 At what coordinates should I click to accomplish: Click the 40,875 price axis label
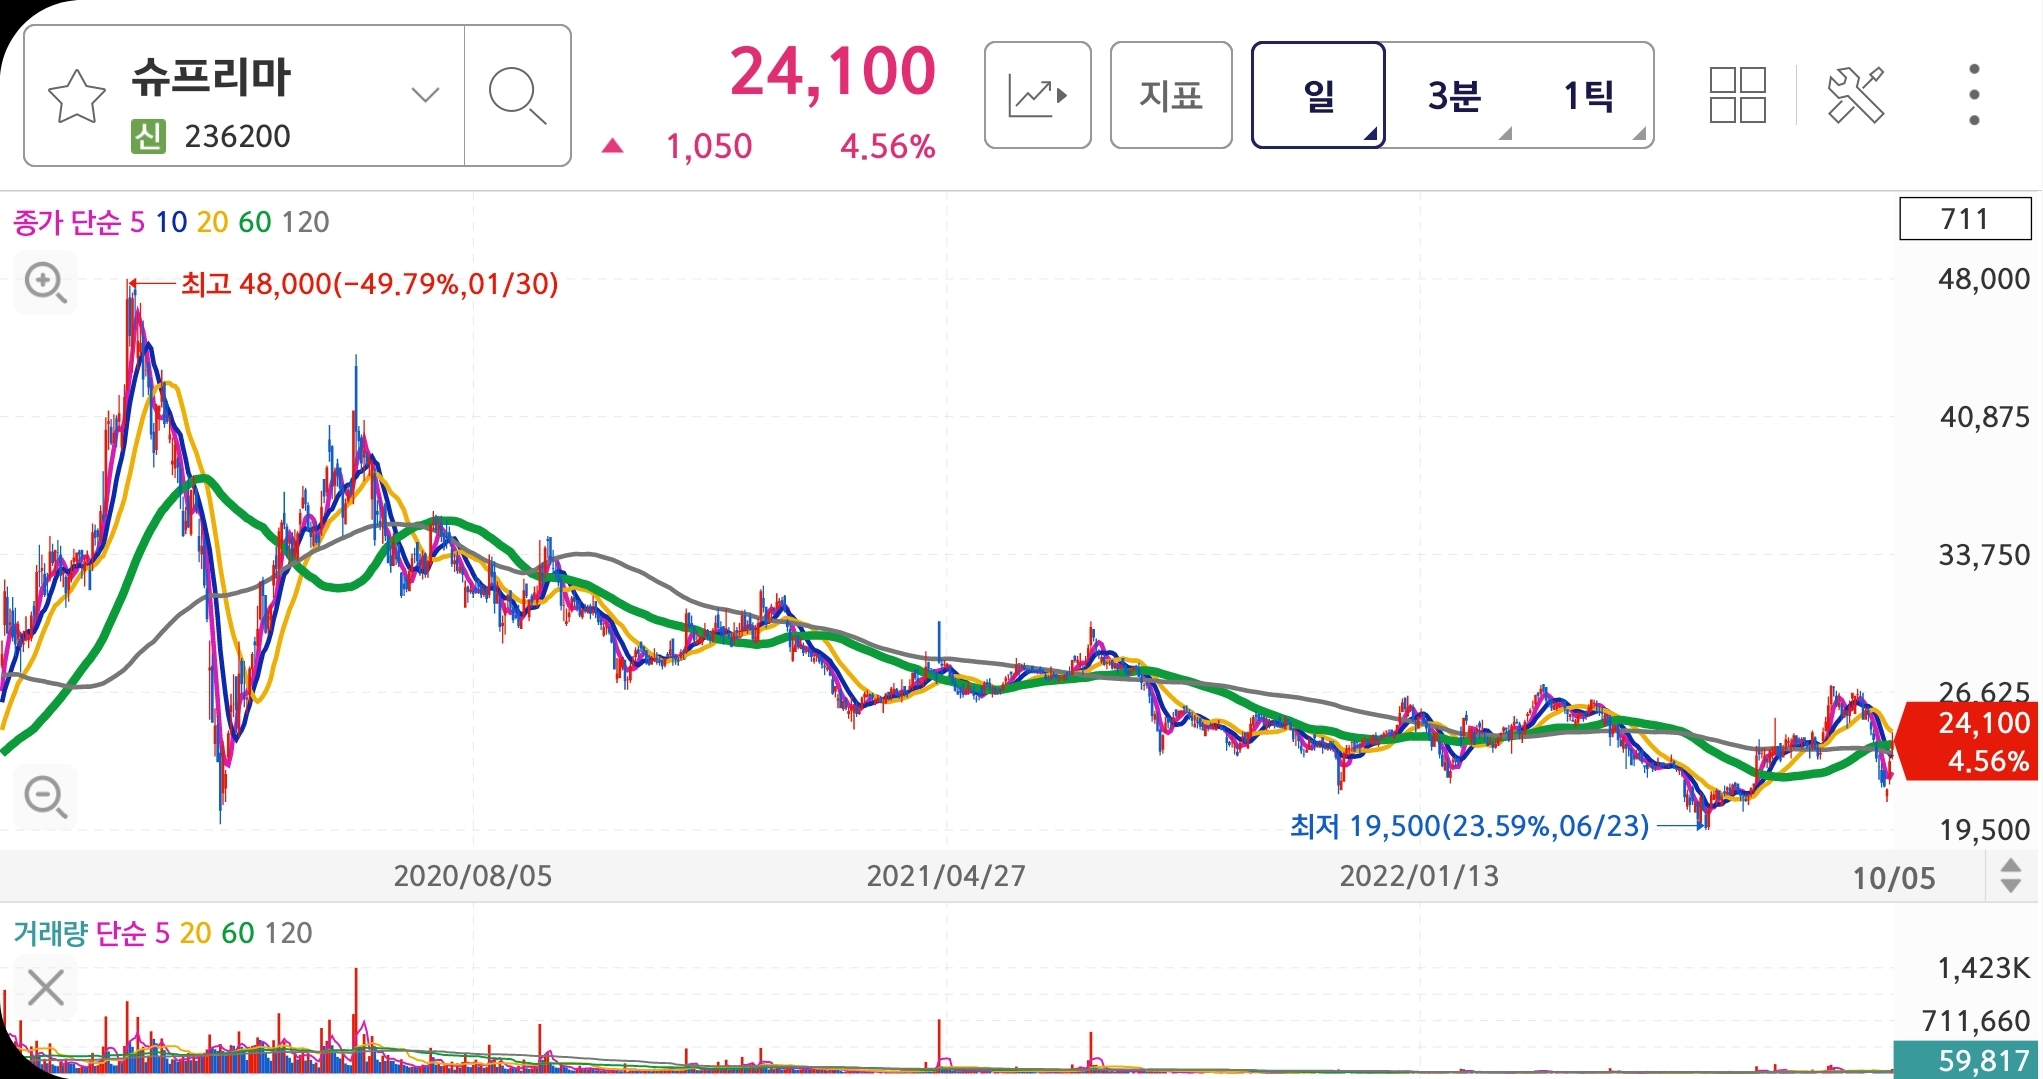pos(1985,417)
